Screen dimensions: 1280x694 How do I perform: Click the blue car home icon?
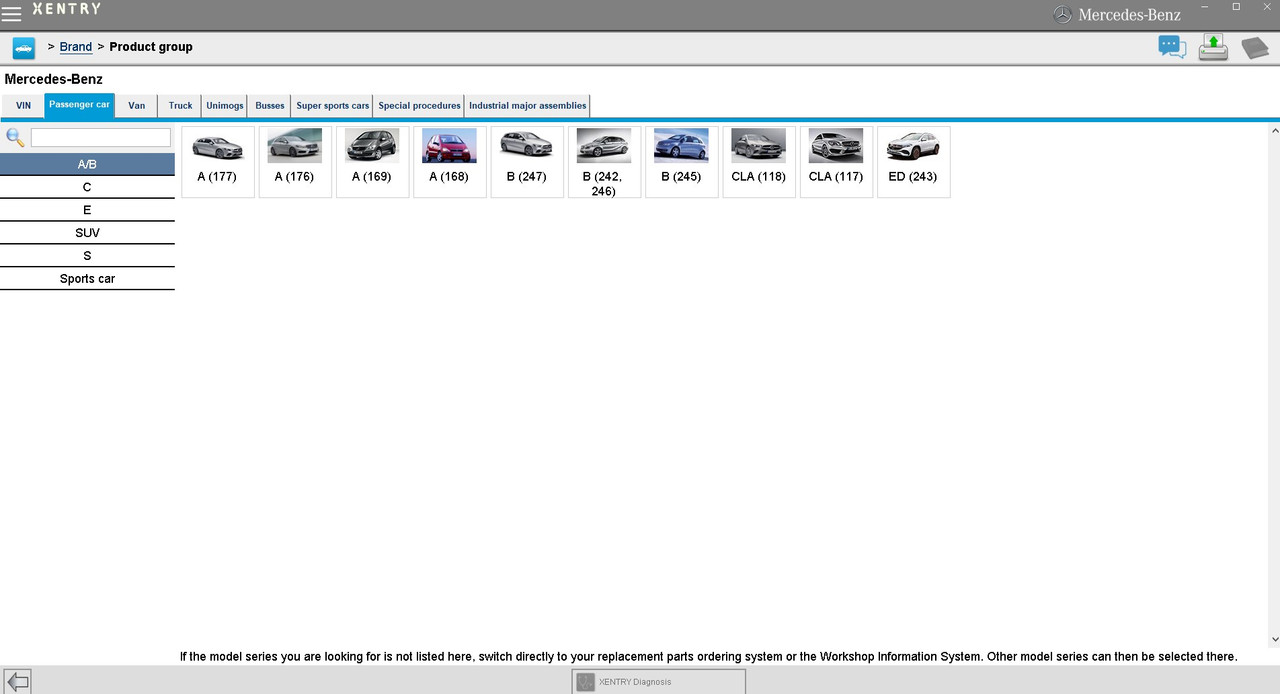[23, 48]
